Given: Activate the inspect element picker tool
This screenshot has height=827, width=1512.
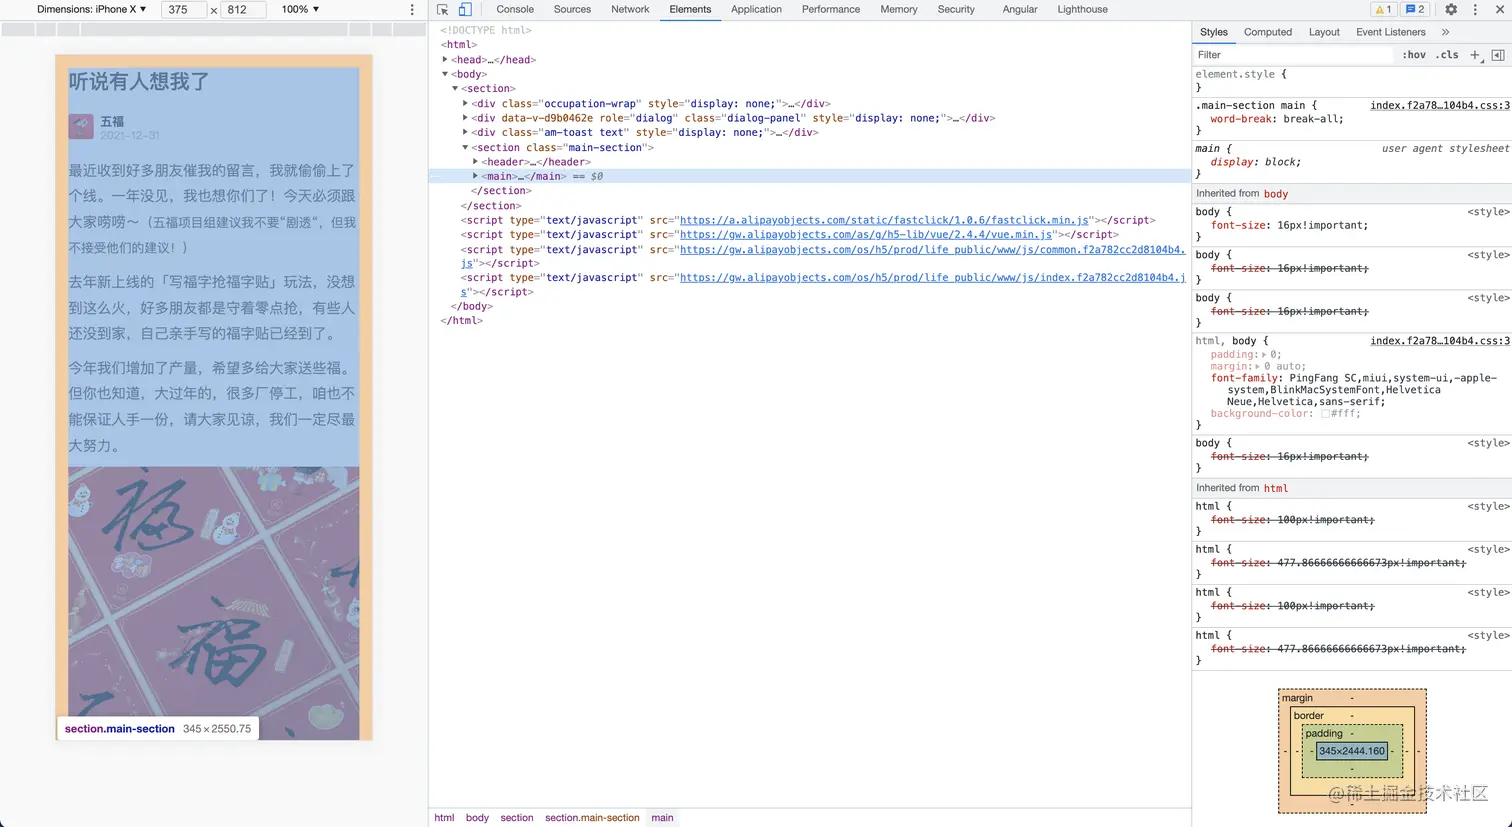Looking at the screenshot, I should point(443,10).
